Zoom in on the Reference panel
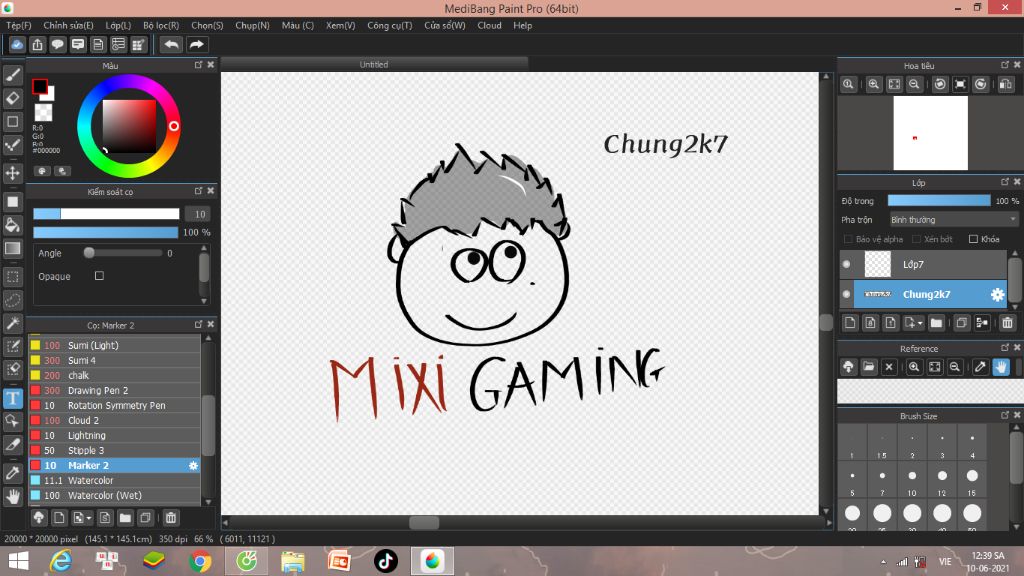This screenshot has width=1024, height=576. [914, 367]
